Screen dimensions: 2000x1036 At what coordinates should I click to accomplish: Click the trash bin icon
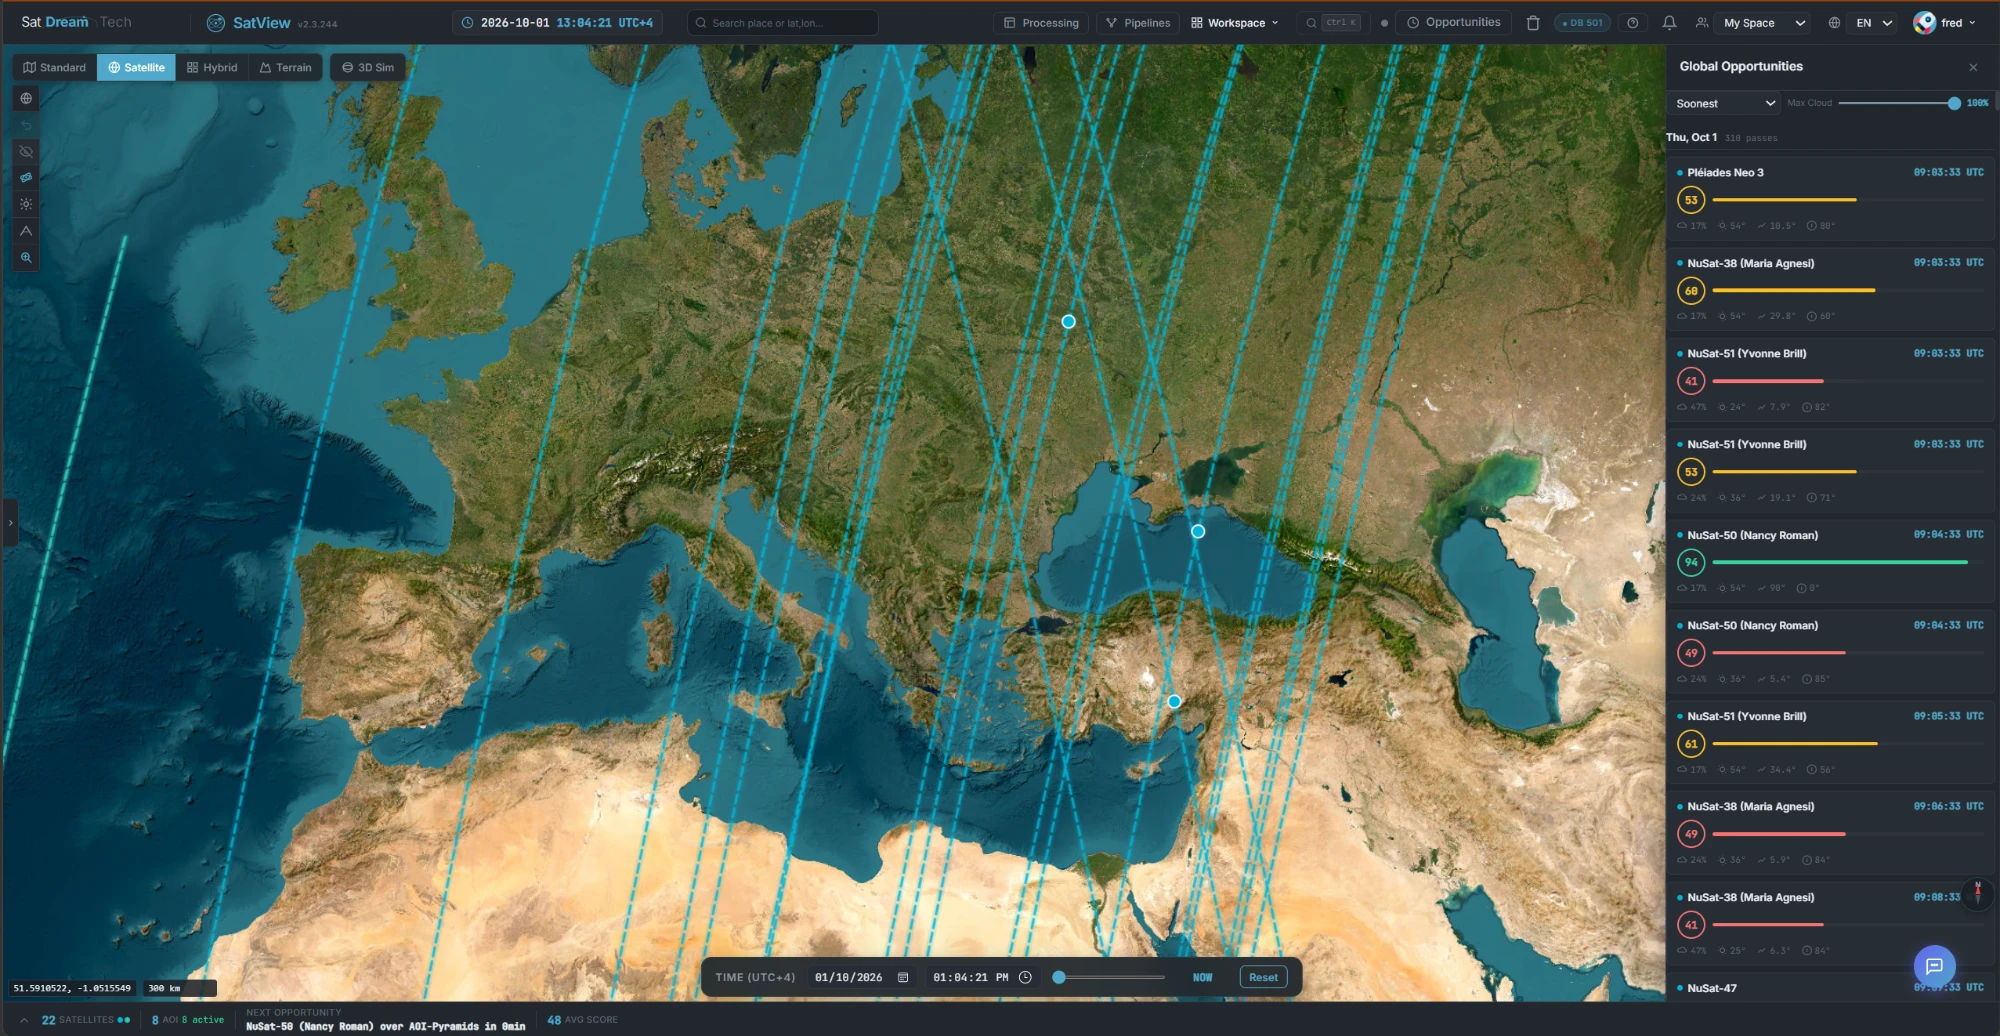pyautogui.click(x=1533, y=22)
